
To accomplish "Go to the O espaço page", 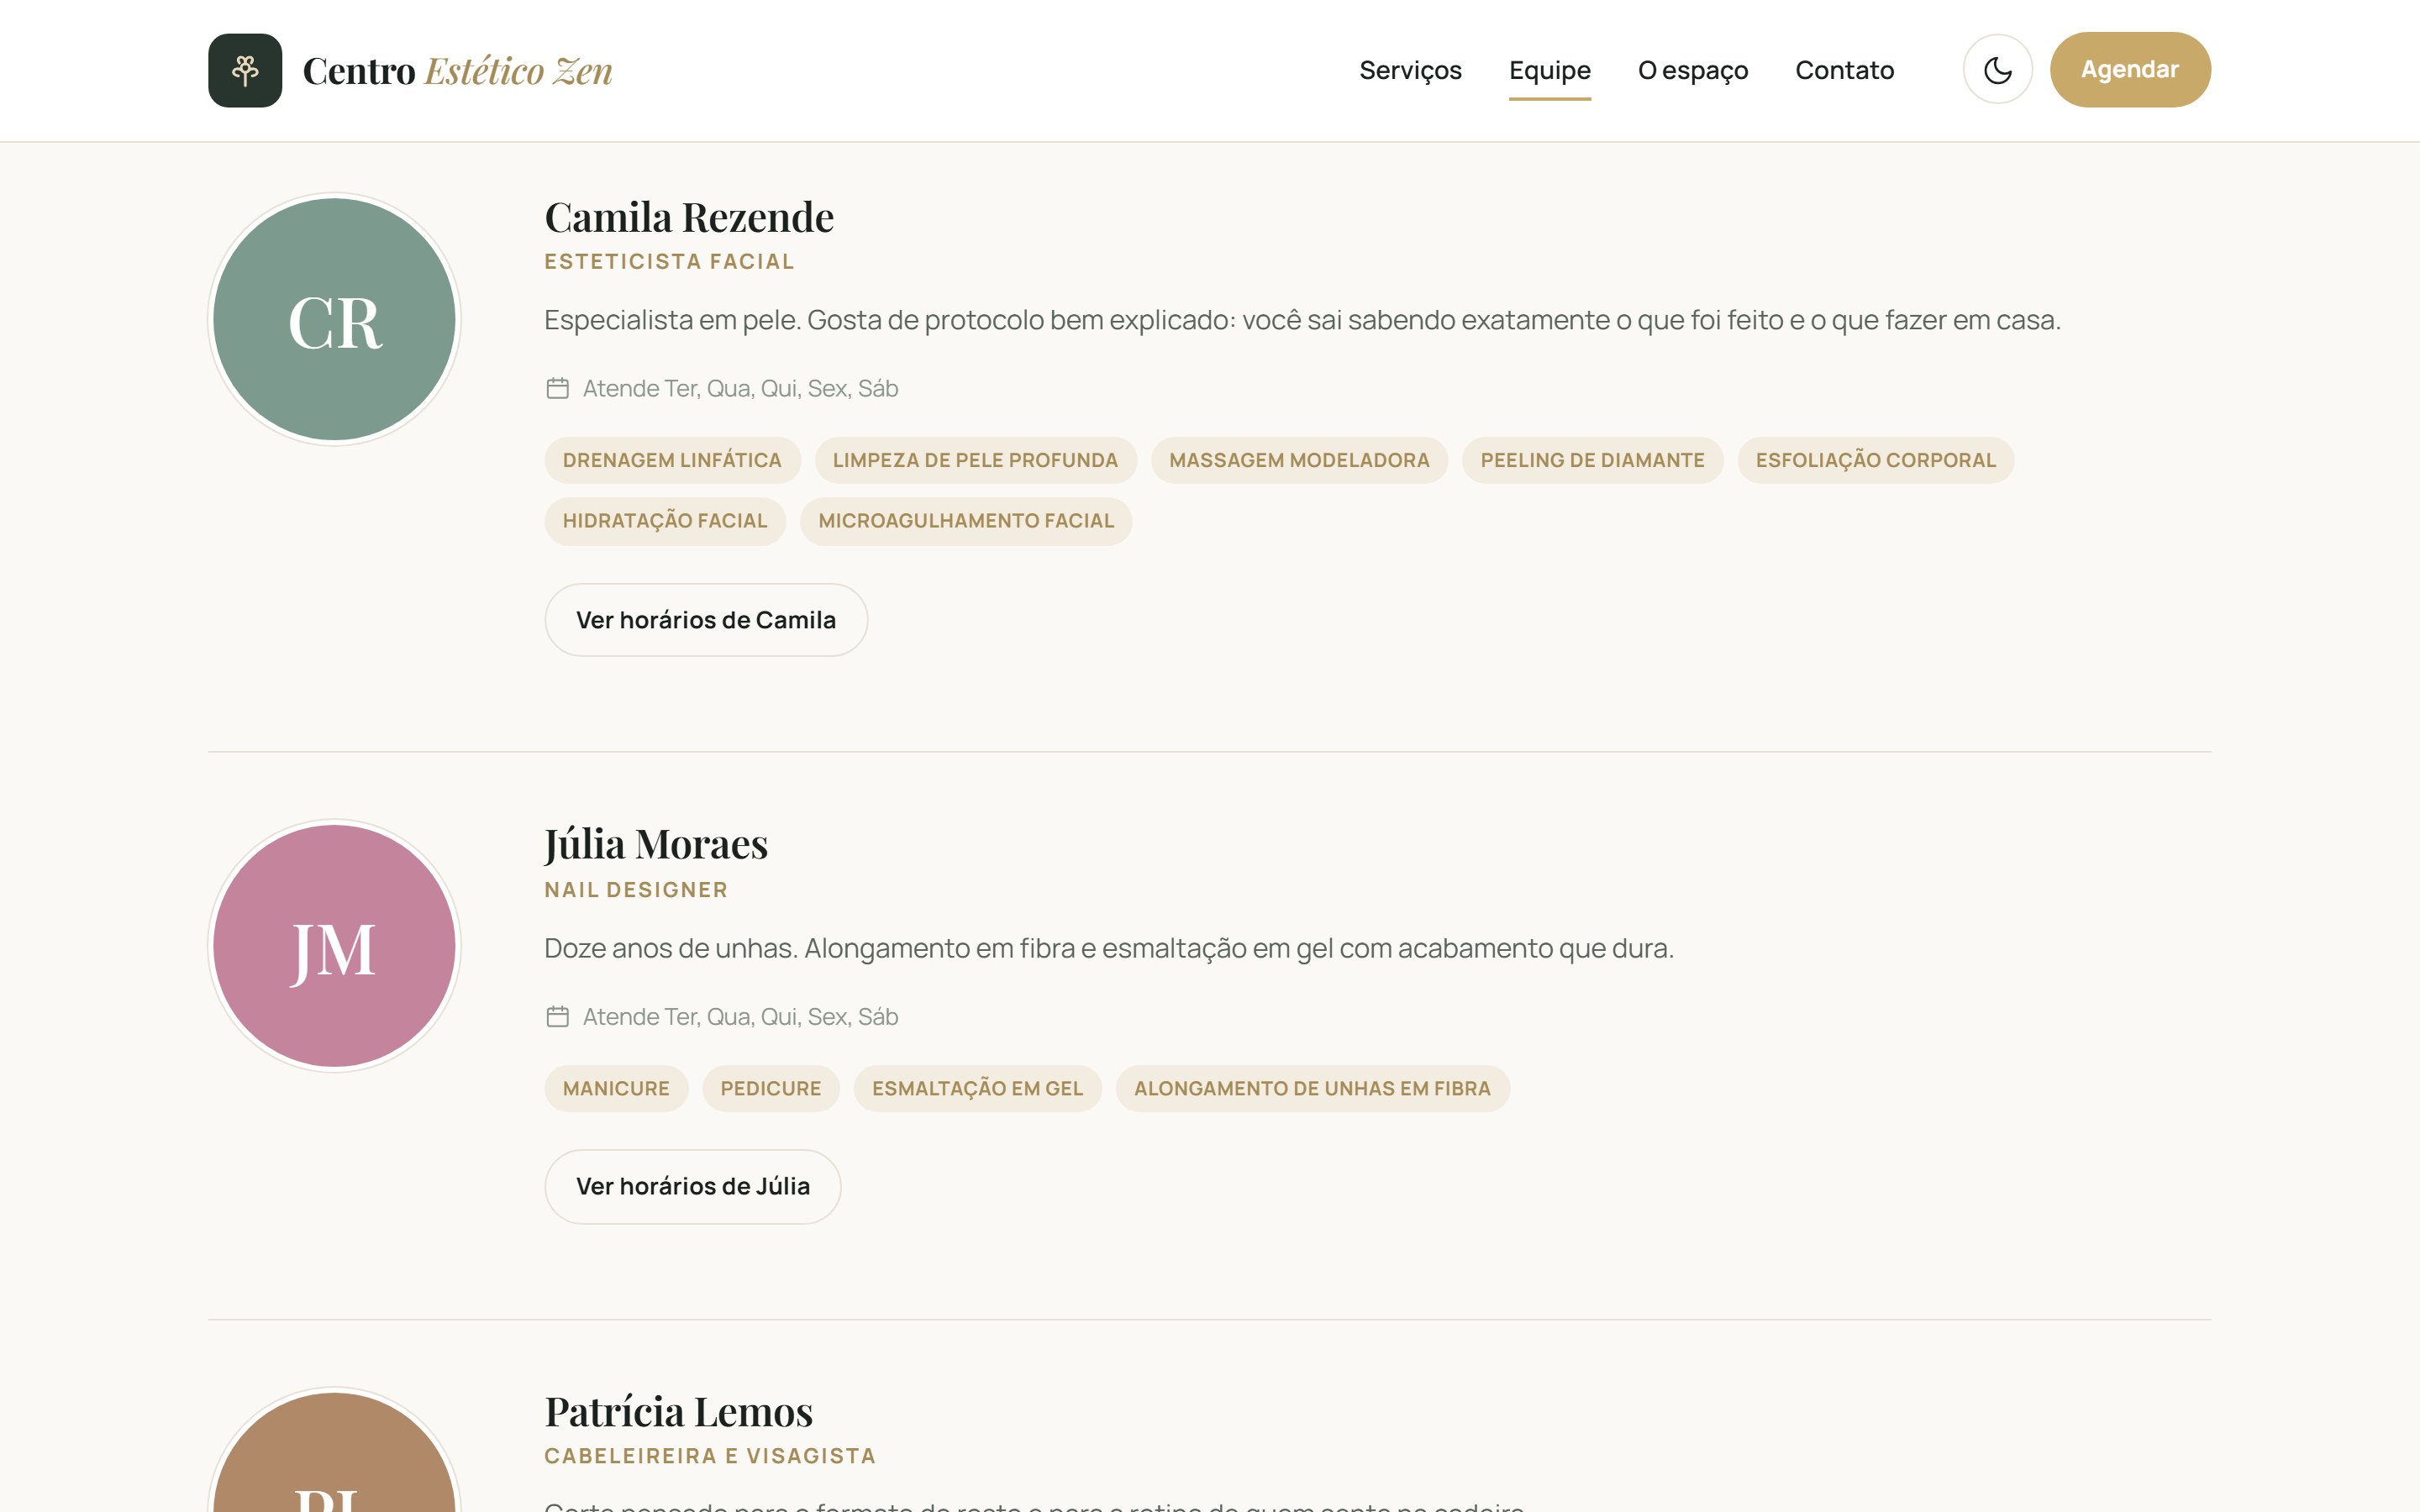I will [1692, 70].
